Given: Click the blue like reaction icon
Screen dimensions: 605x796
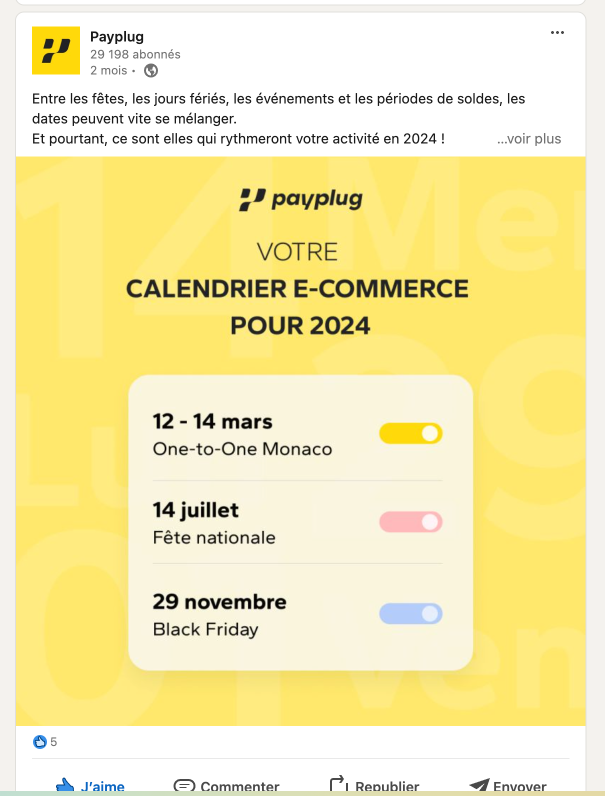Looking at the screenshot, I should click(40, 742).
